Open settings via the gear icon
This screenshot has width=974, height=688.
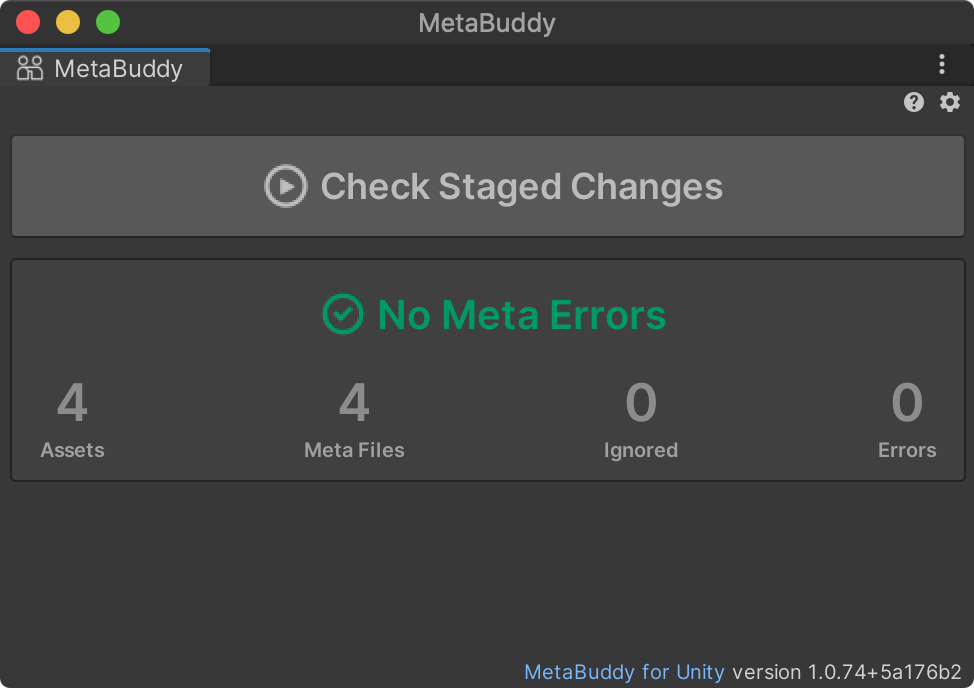950,102
